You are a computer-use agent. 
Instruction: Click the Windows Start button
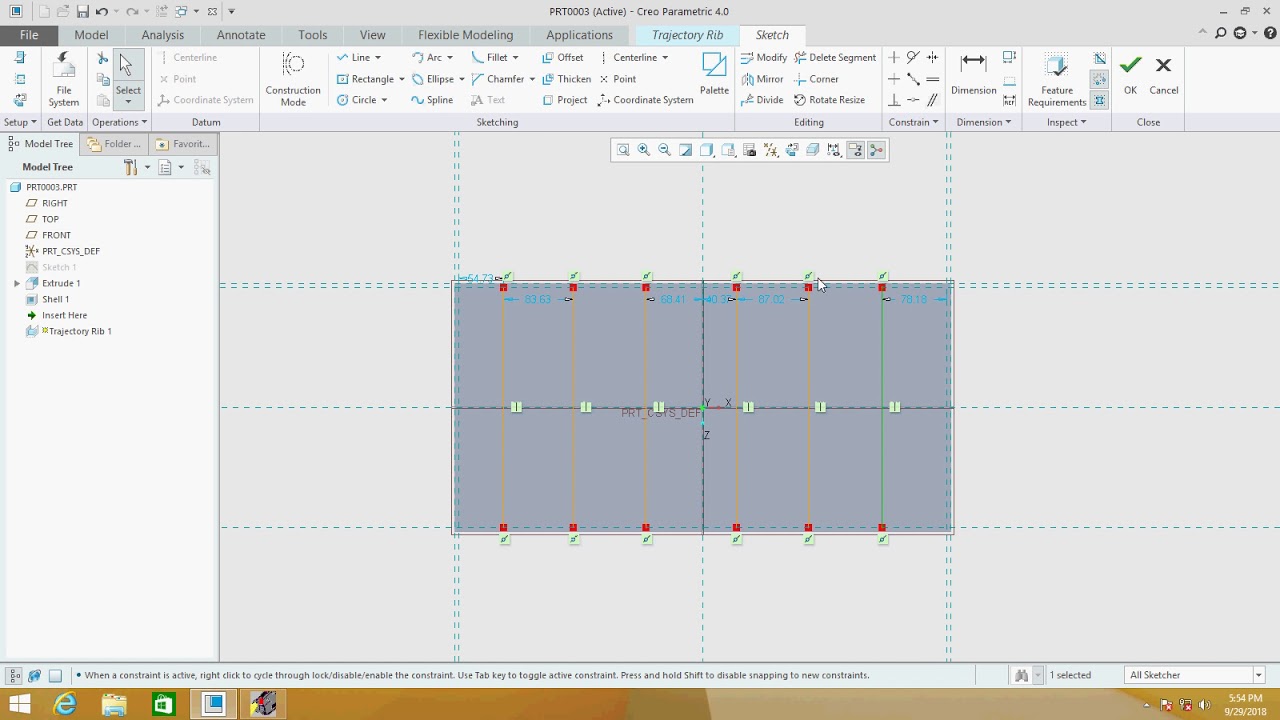click(x=20, y=705)
